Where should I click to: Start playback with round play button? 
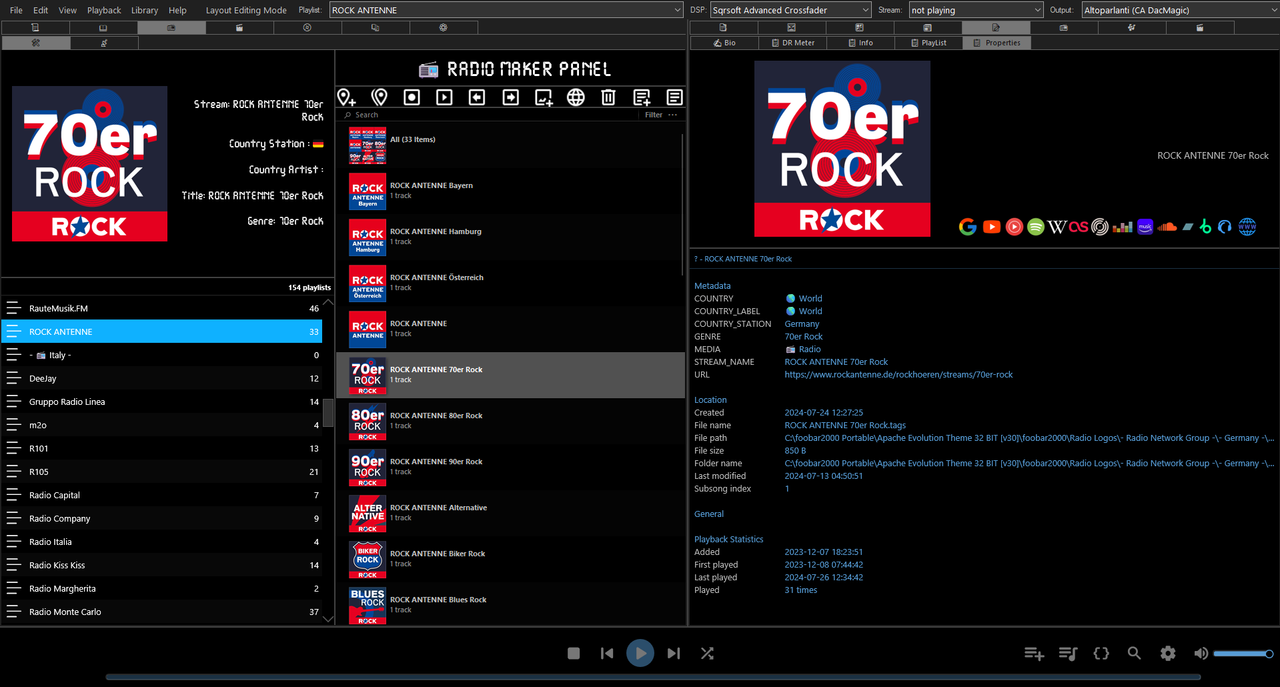[640, 653]
